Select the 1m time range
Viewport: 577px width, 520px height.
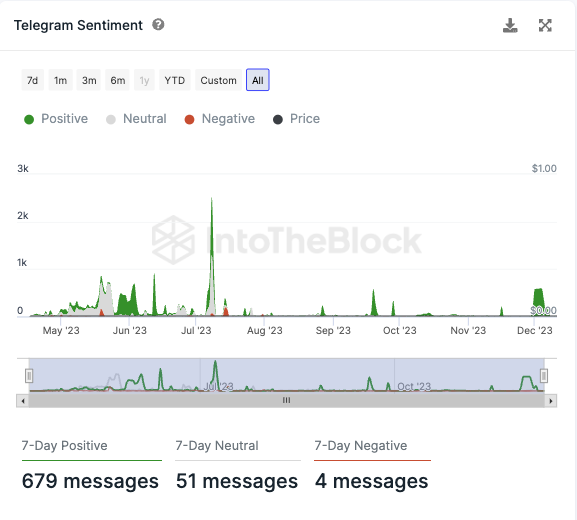point(61,80)
